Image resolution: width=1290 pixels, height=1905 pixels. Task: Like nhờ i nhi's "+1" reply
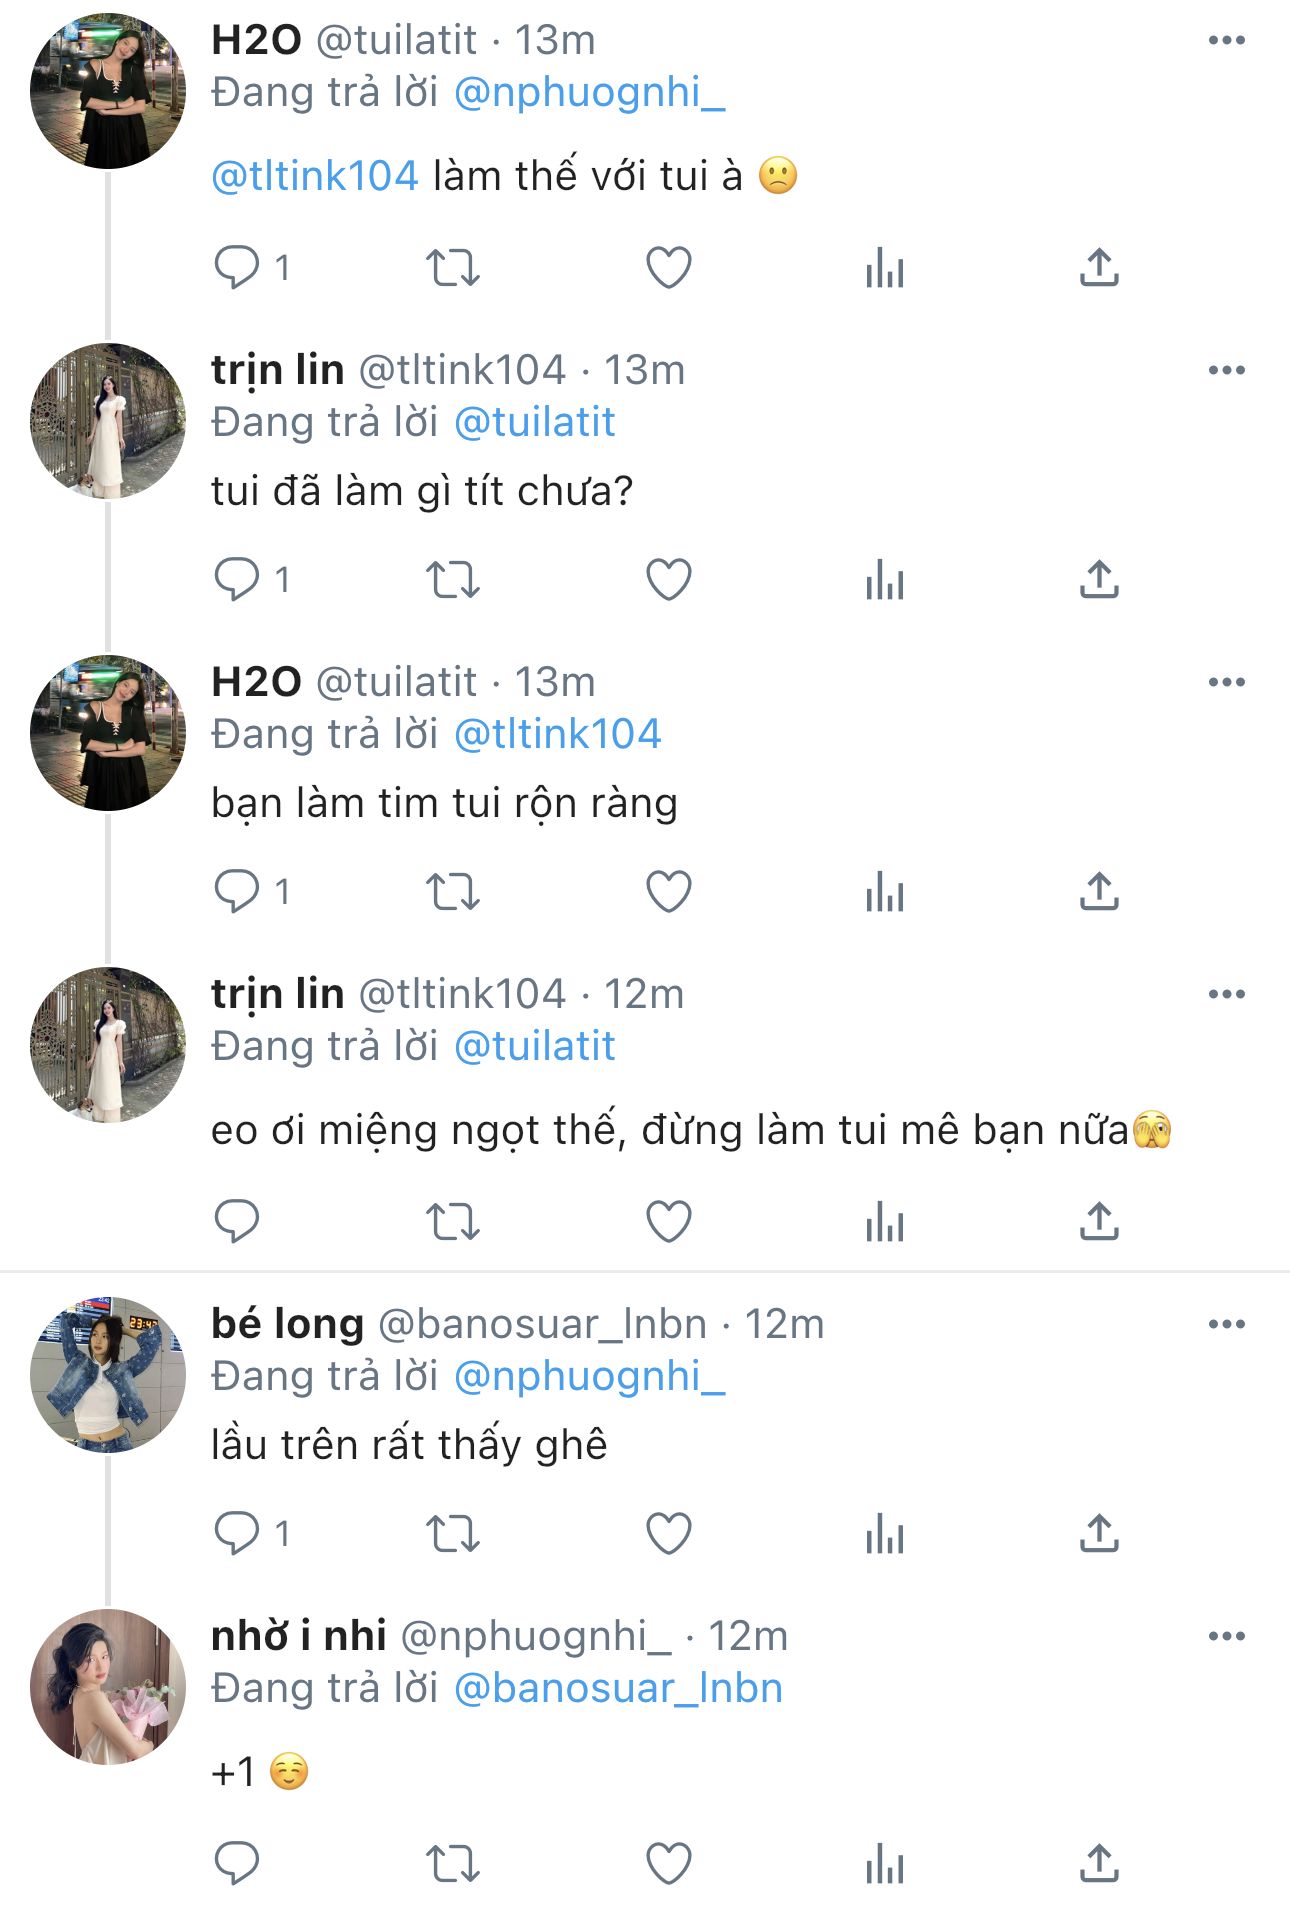(669, 1864)
